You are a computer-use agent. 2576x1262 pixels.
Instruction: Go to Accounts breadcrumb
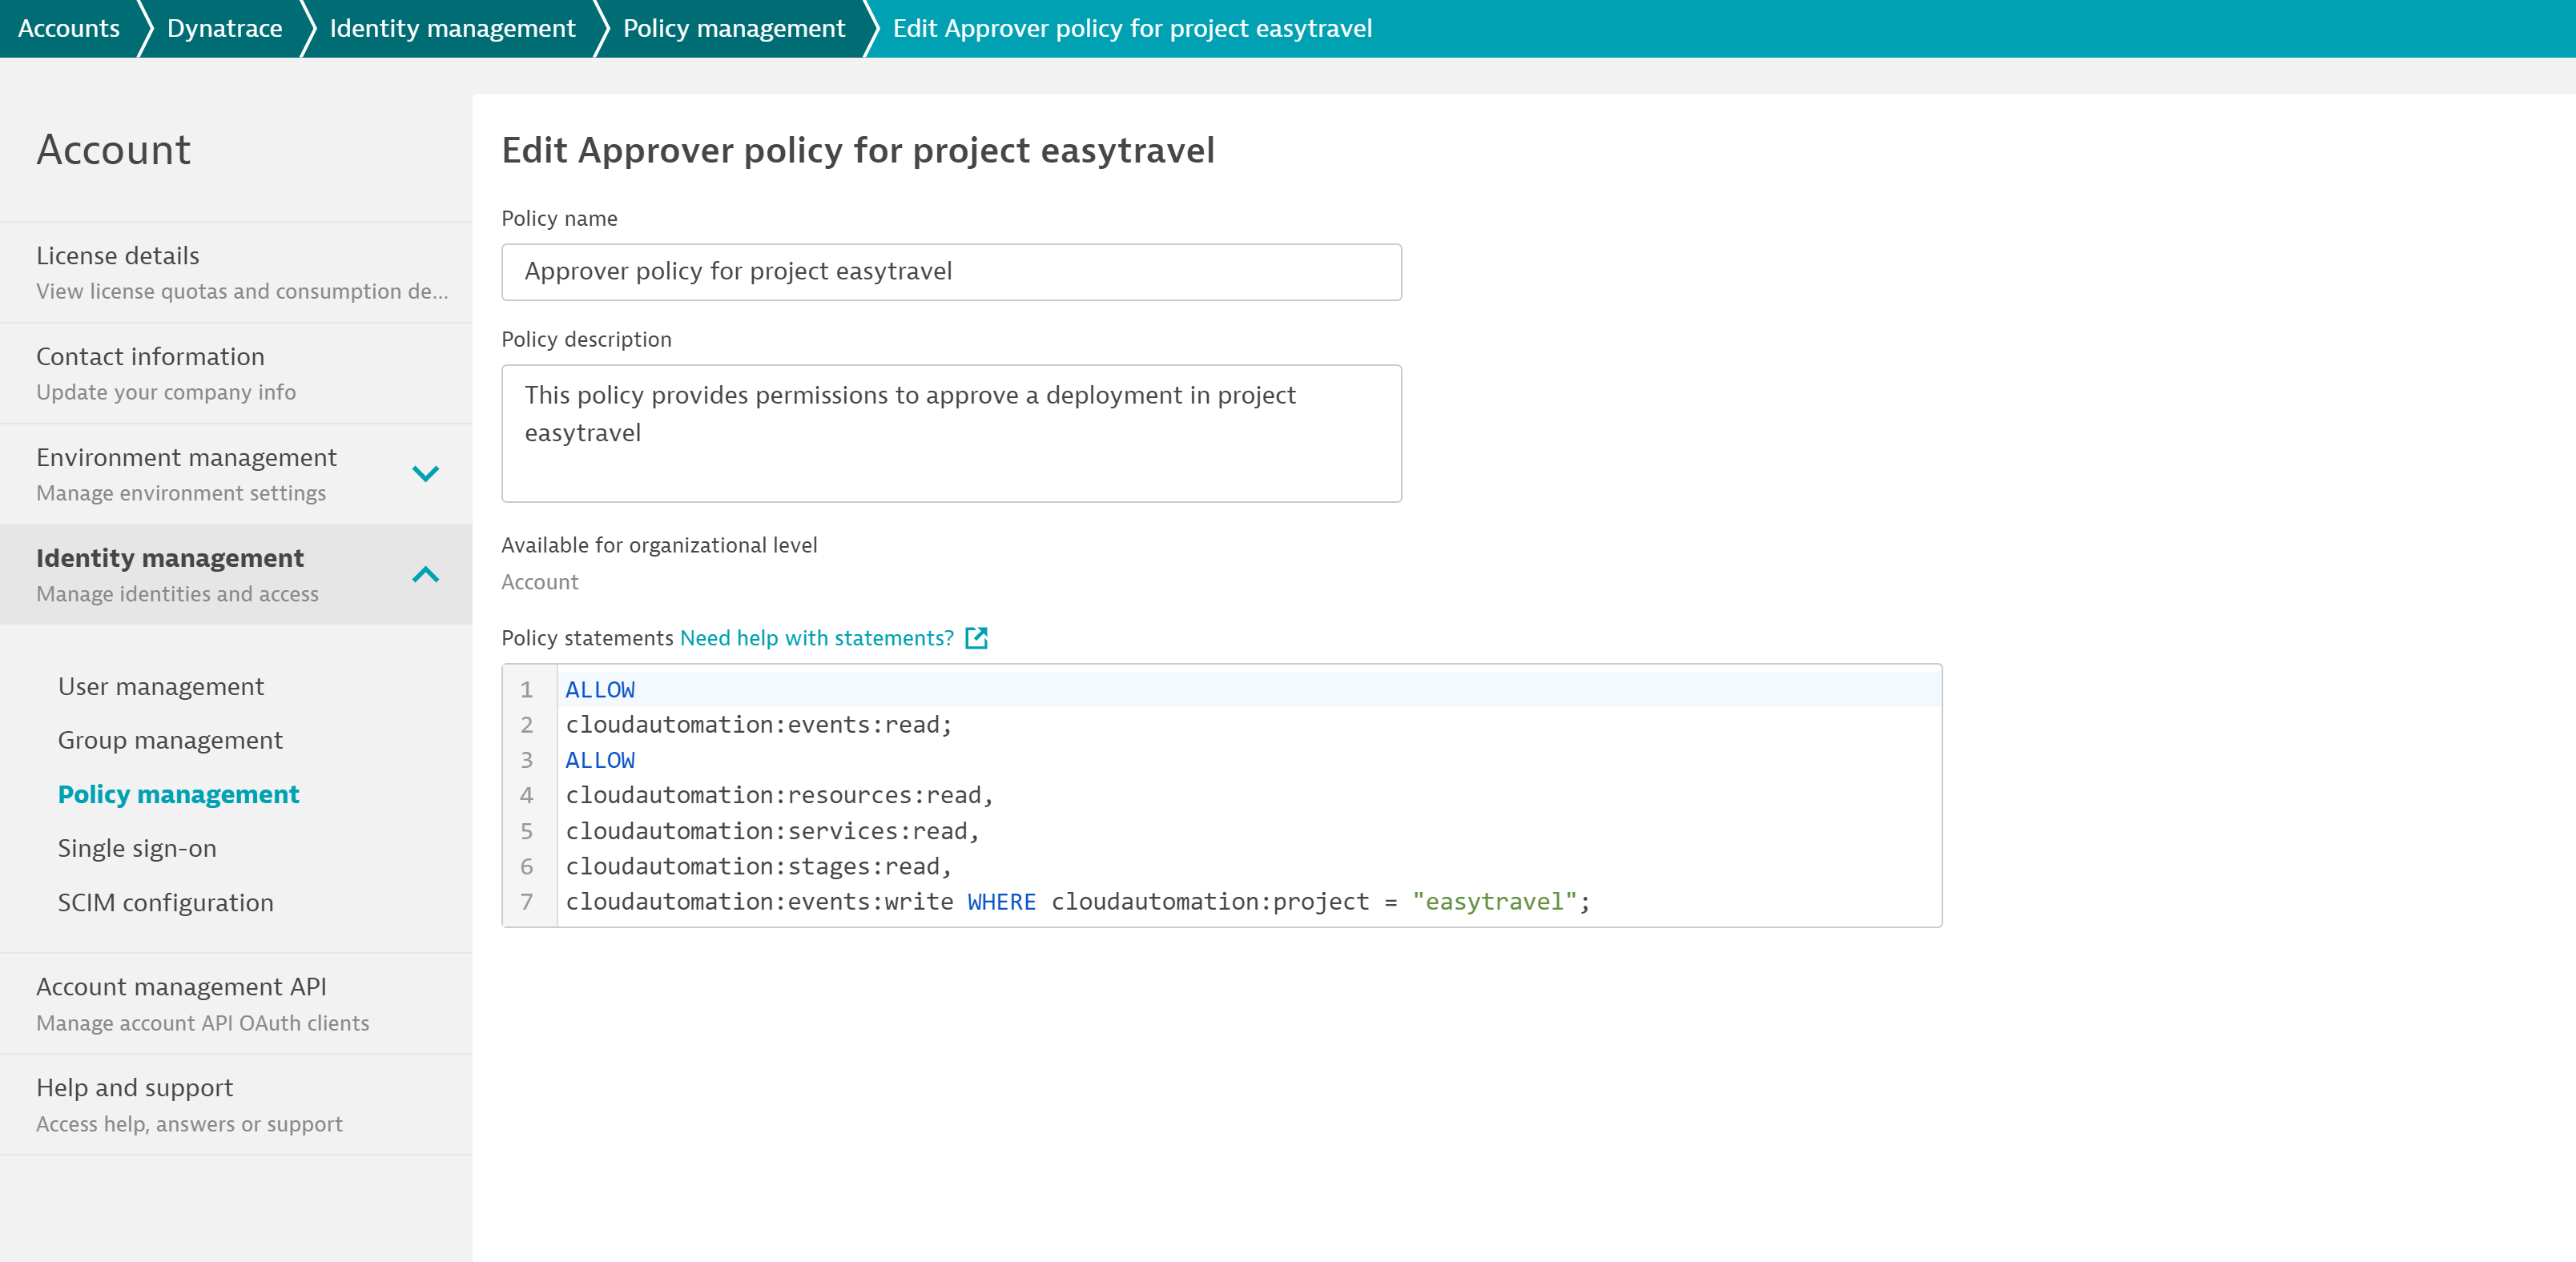[x=69, y=28]
